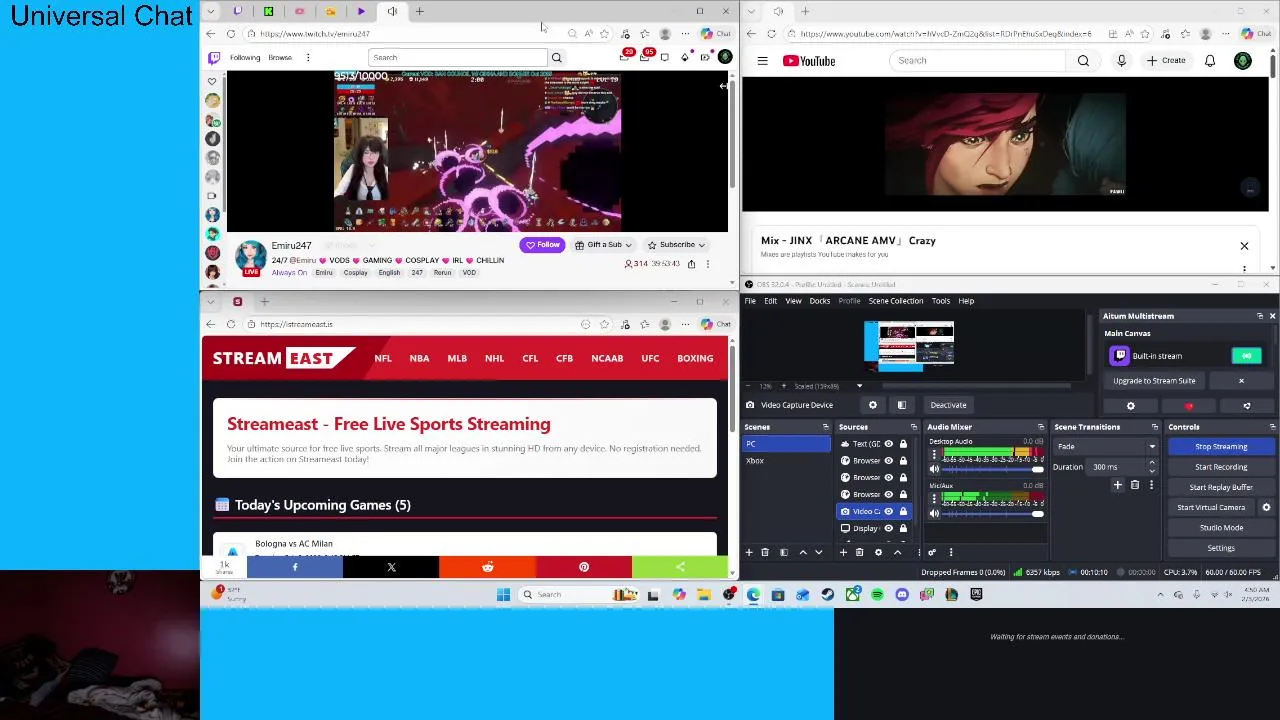Toggle lock on Text (GDI) source

903,444
